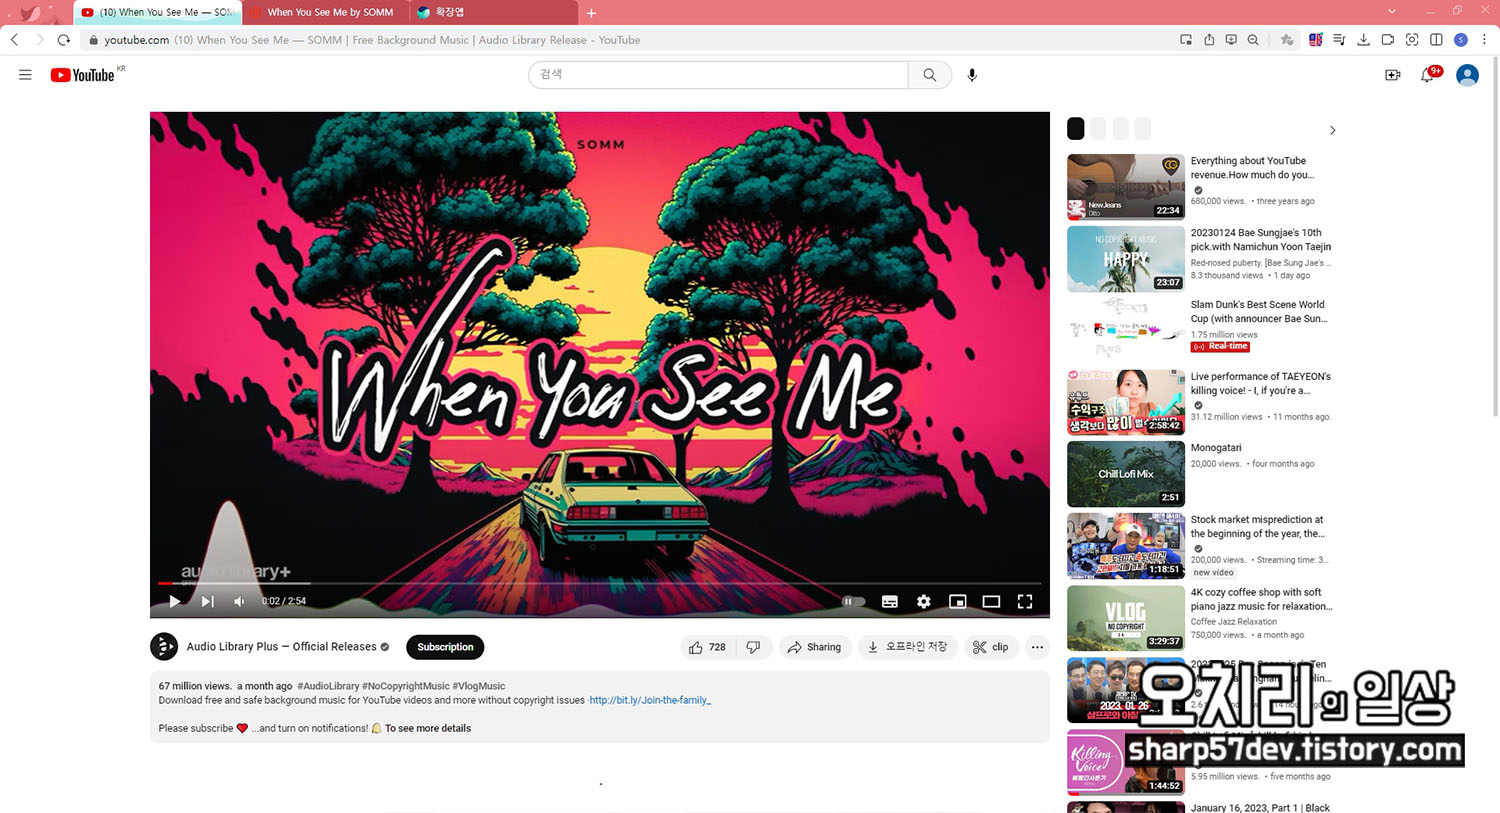Image resolution: width=1500 pixels, height=813 pixels.
Task: Open the browser profile avatar
Action: pos(1461,40)
